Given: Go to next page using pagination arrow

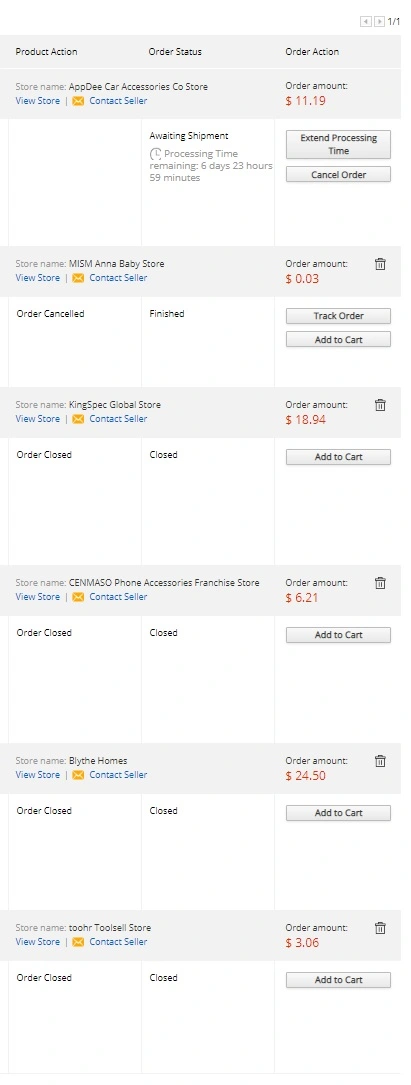Looking at the screenshot, I should (x=379, y=21).
